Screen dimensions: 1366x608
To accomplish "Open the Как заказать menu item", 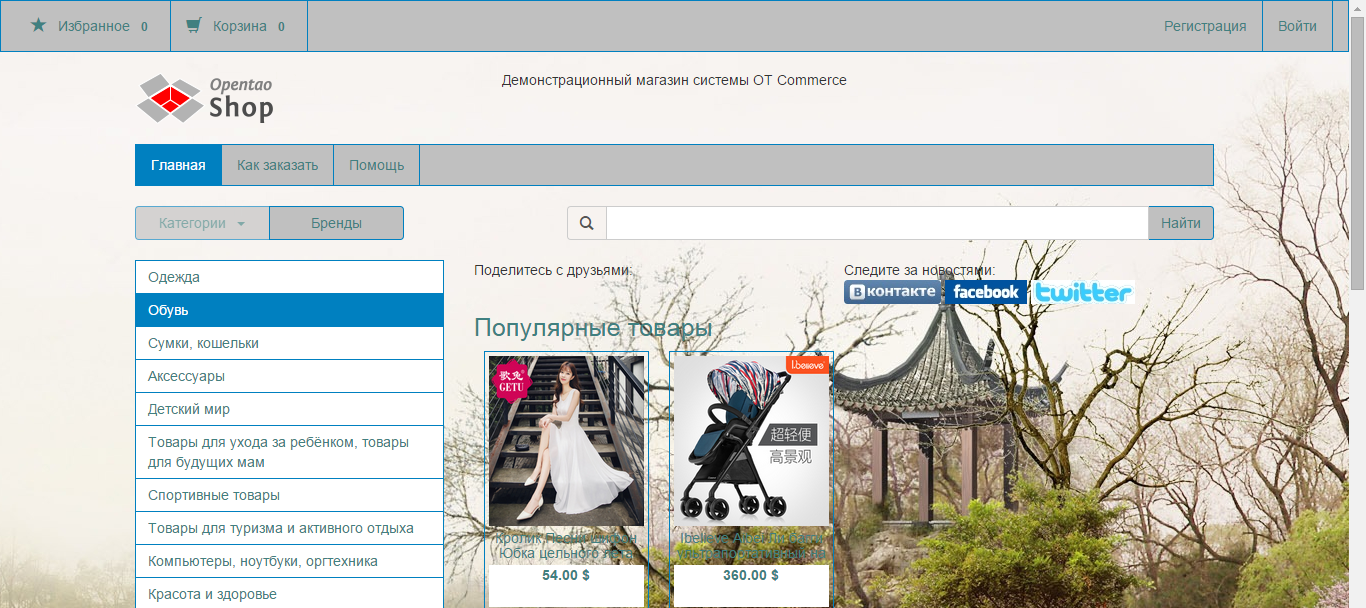I will pyautogui.click(x=277, y=165).
